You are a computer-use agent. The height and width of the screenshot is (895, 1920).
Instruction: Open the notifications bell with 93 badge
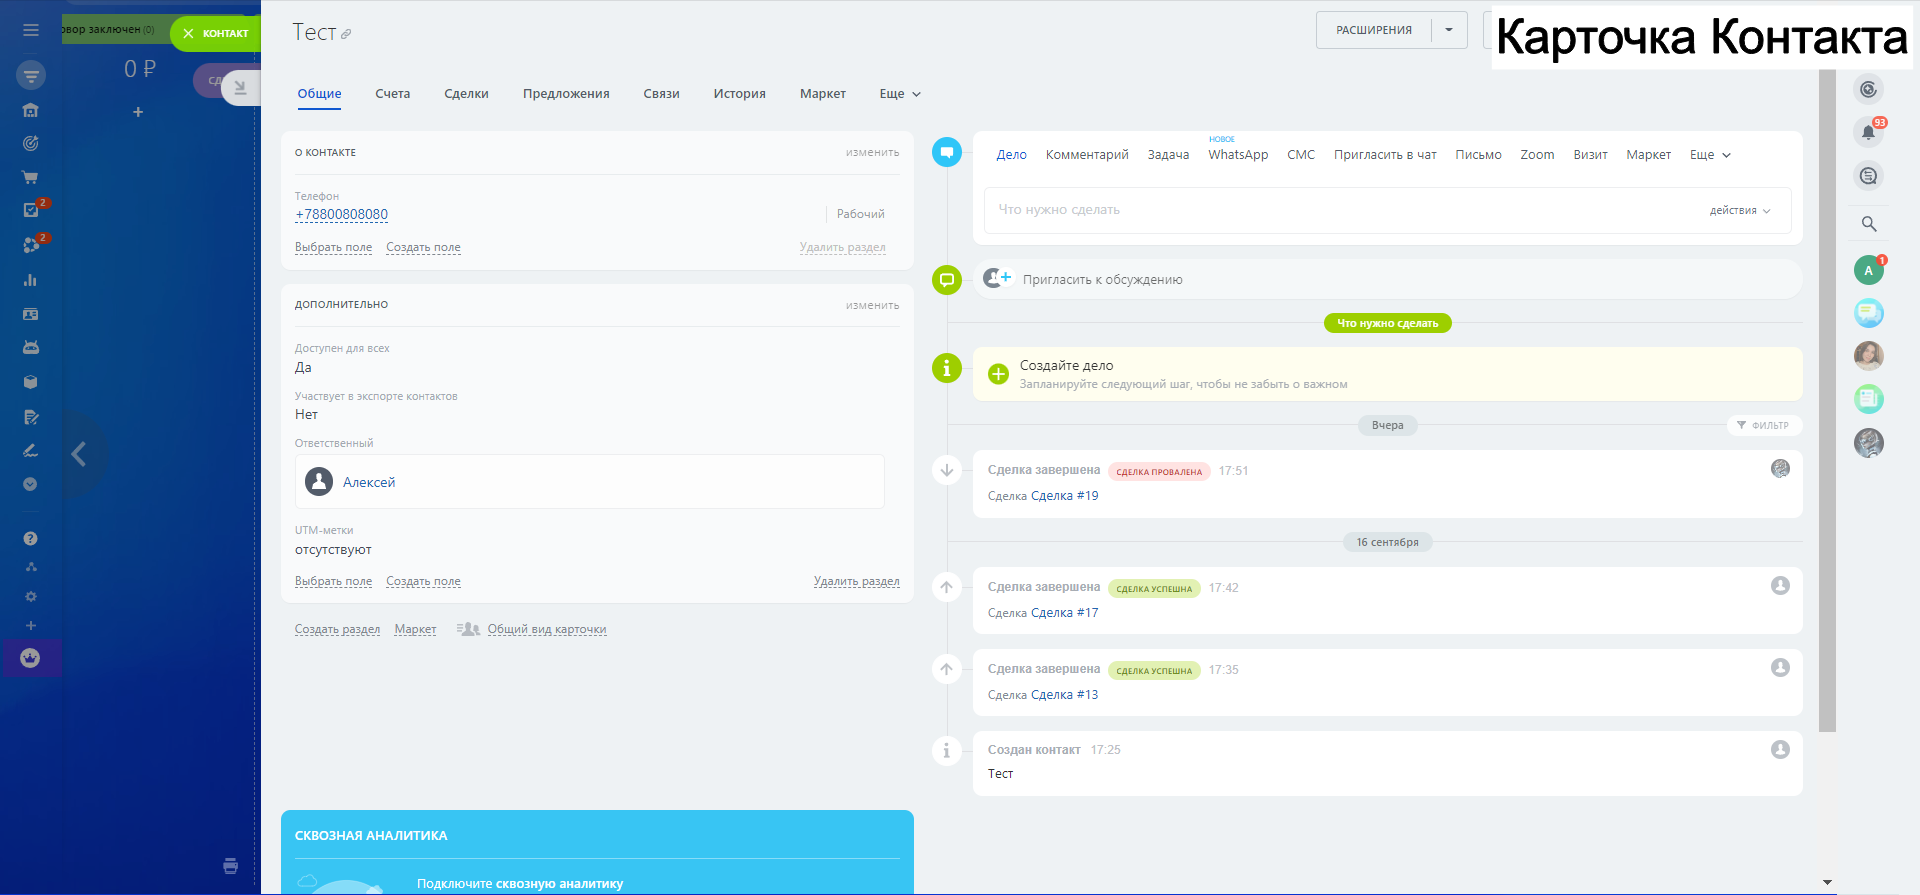point(1868,132)
